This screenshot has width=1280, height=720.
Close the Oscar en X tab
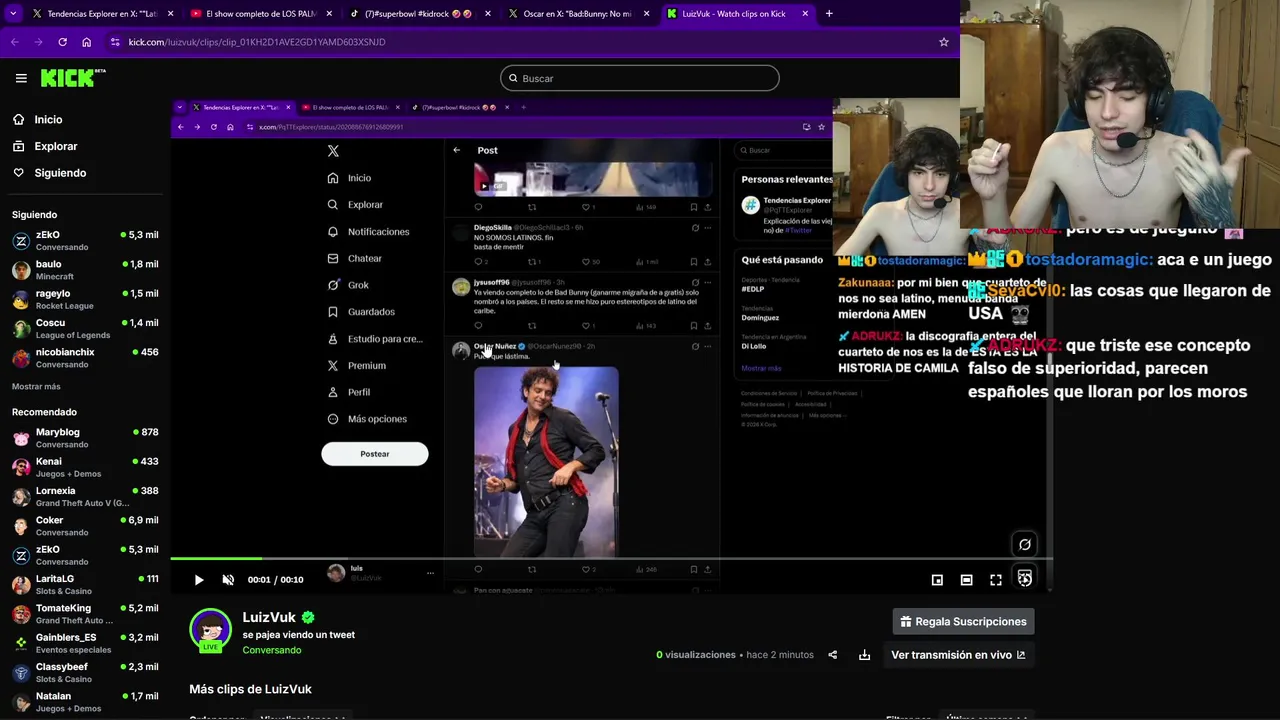(646, 14)
